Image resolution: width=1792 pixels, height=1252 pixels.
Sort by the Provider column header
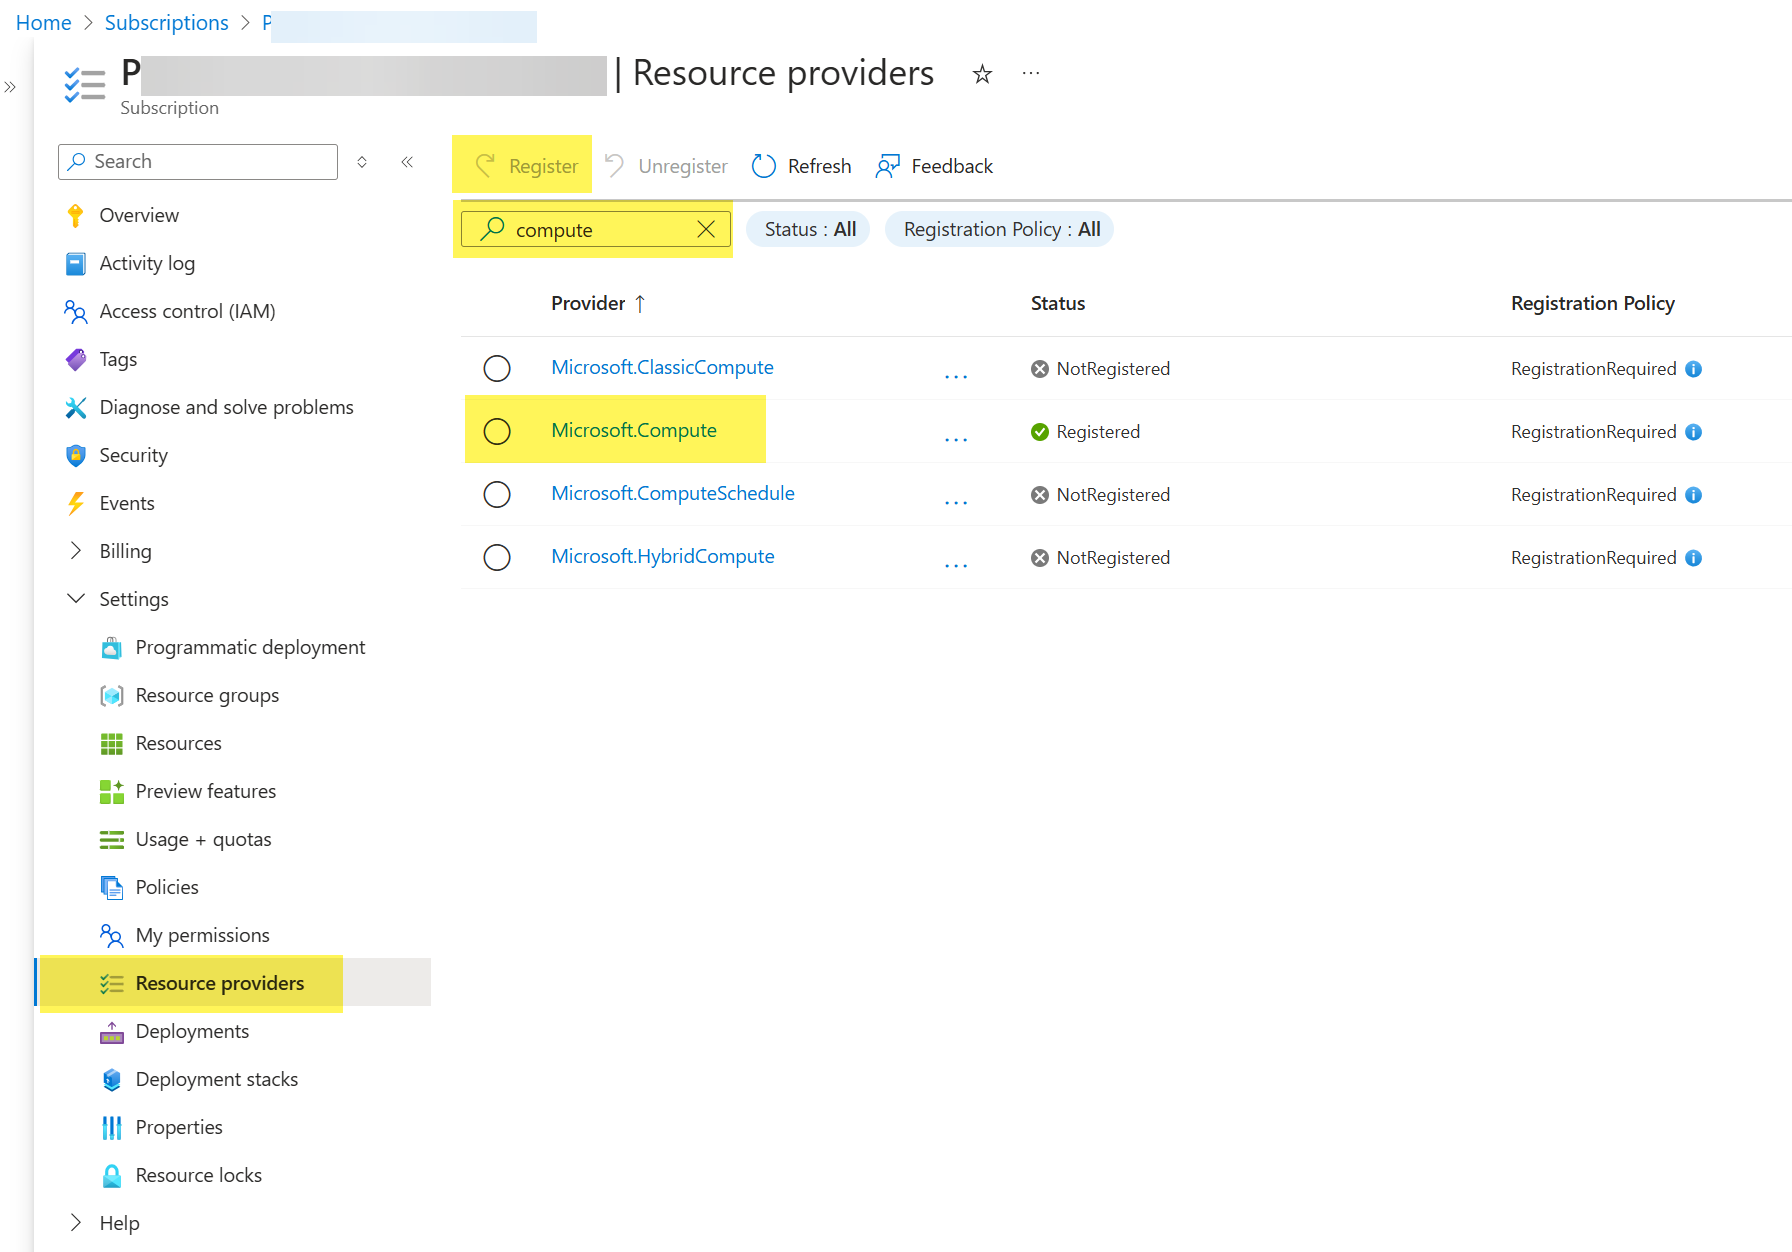click(598, 303)
